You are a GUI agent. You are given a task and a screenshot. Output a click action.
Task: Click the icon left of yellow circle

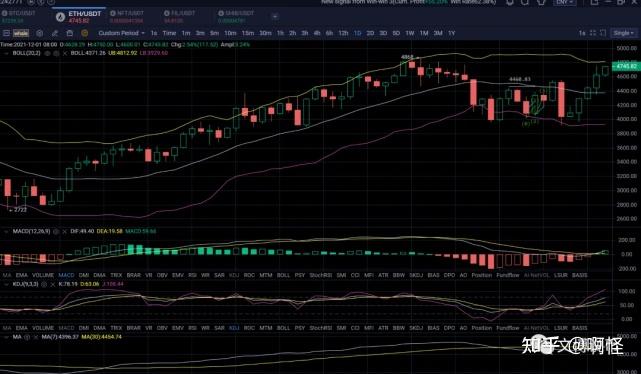click(70, 33)
